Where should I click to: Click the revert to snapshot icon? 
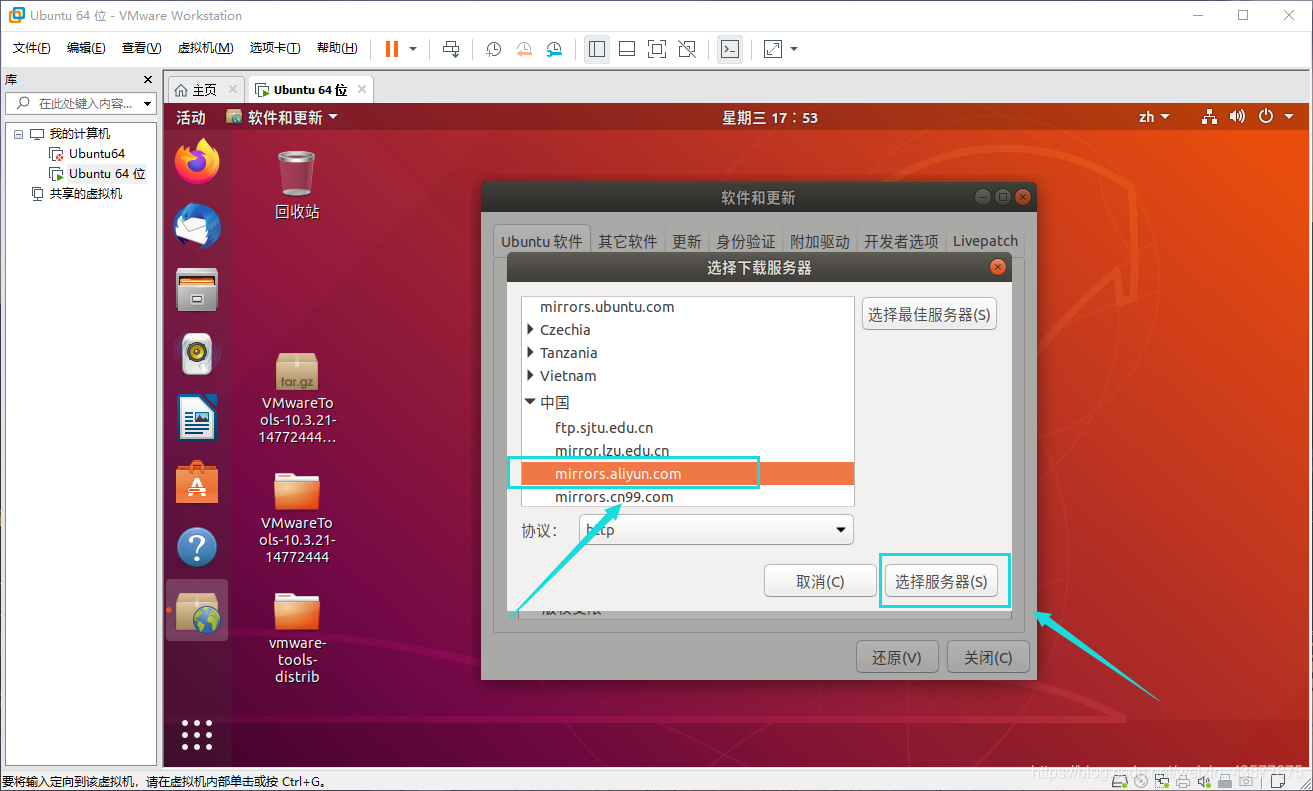(x=524, y=49)
